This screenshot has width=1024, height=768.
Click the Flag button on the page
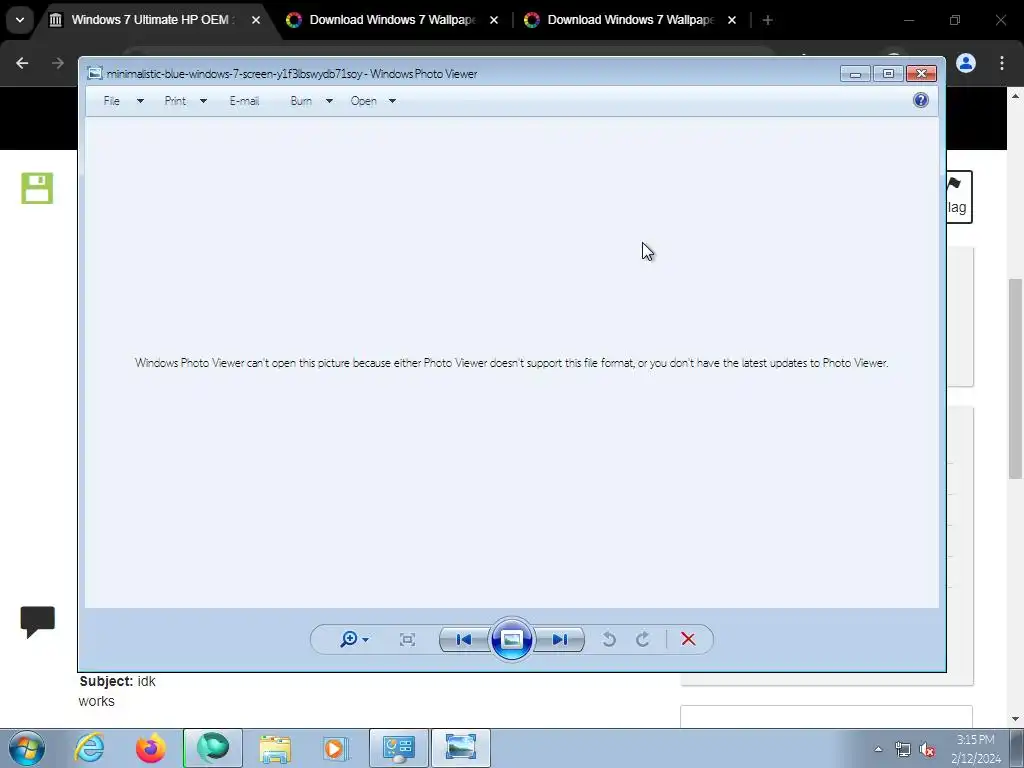959,197
